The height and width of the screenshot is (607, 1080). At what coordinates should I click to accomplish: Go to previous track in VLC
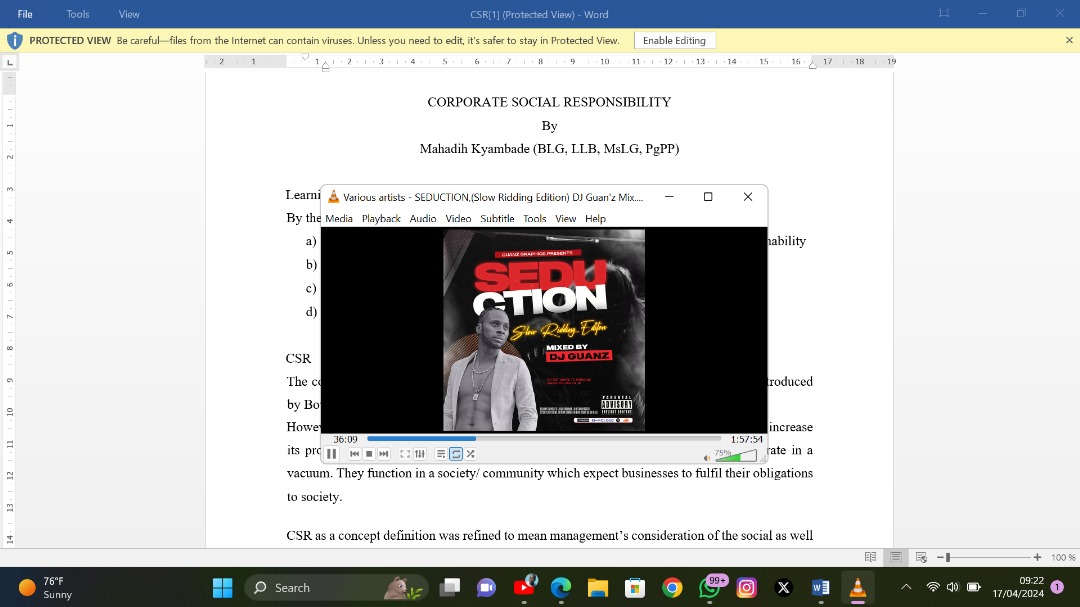(x=354, y=454)
